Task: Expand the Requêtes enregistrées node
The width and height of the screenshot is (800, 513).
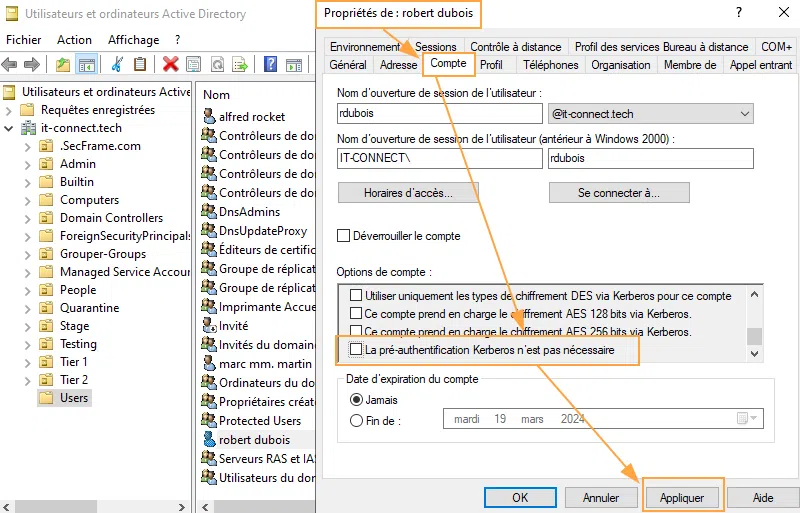Action: [9, 110]
